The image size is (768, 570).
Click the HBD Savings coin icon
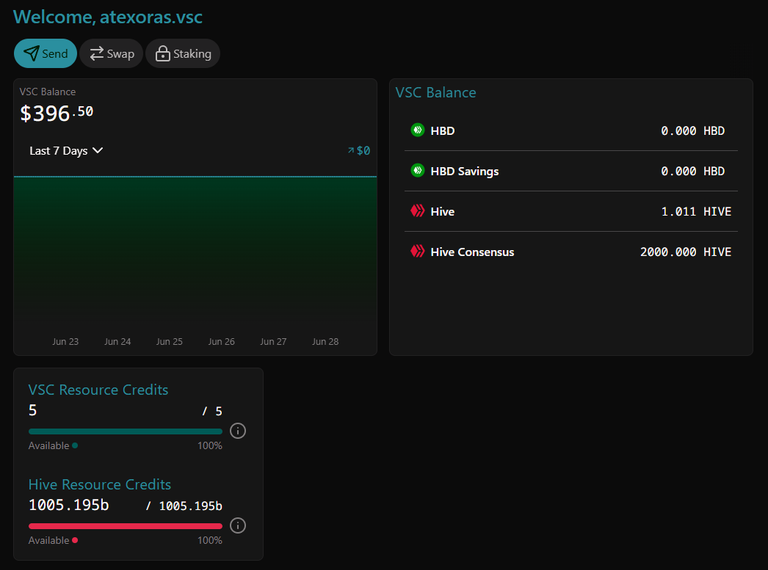[x=417, y=170]
